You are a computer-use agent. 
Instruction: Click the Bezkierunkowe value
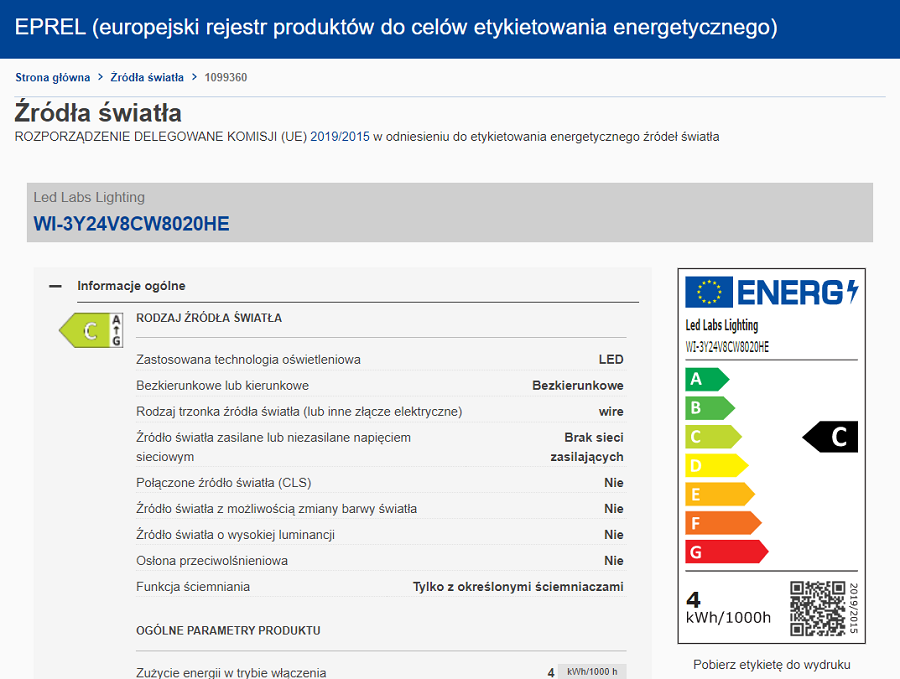click(x=577, y=385)
